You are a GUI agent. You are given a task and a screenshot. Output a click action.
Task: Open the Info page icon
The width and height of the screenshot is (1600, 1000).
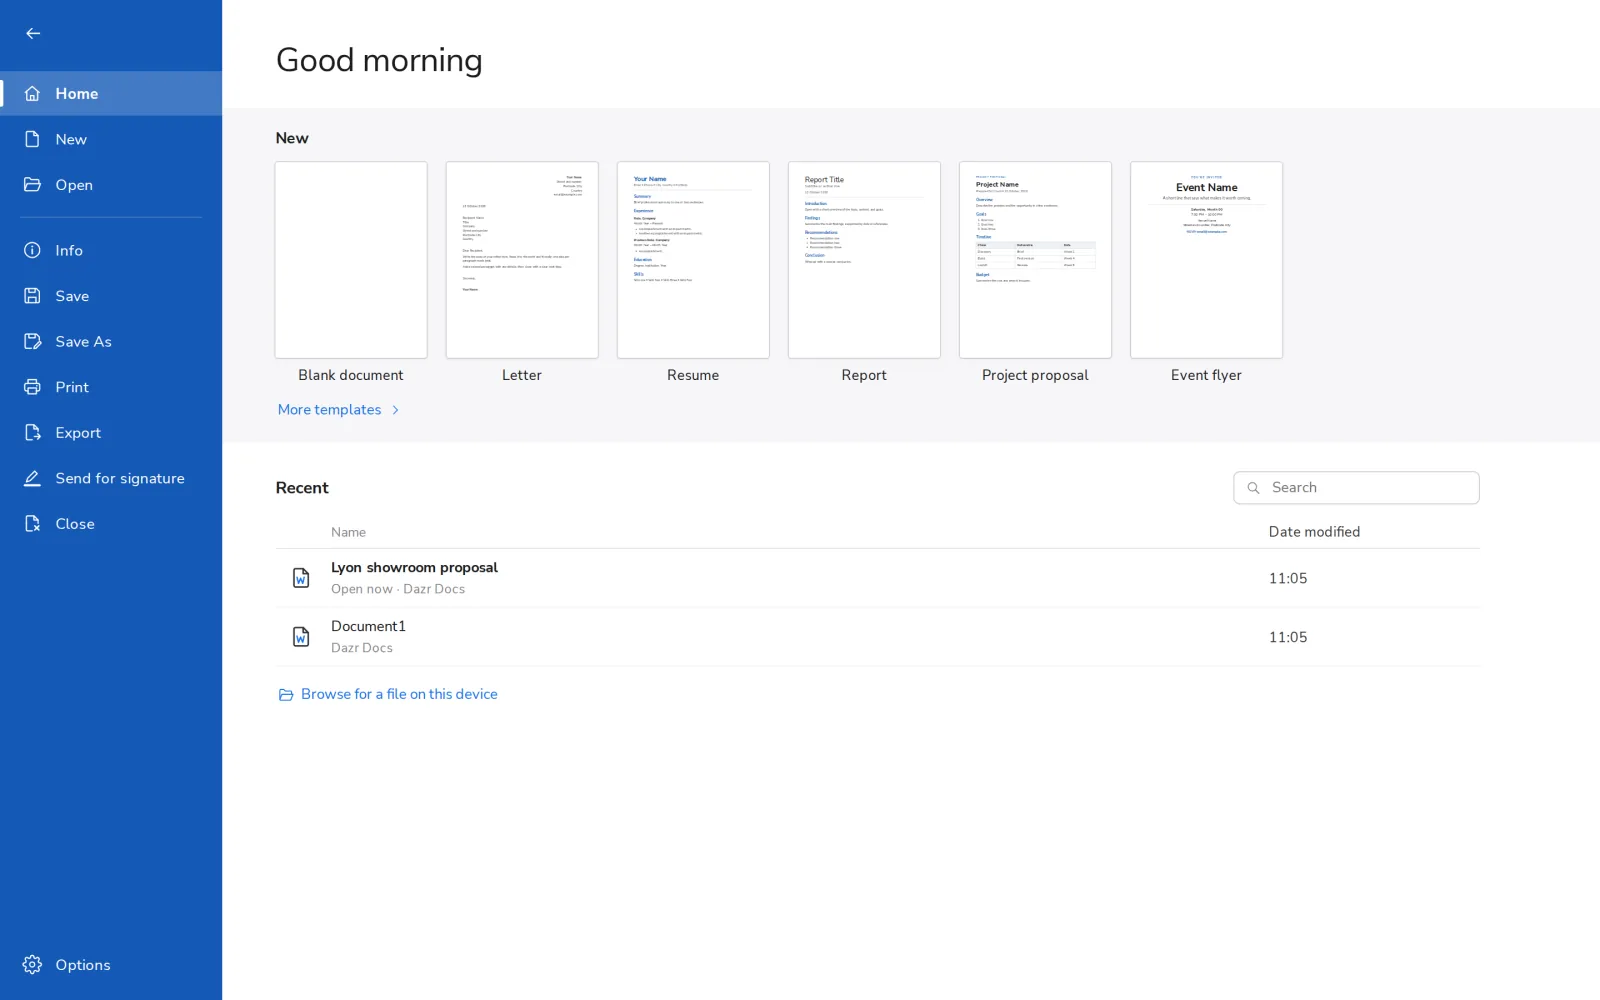[x=32, y=250]
